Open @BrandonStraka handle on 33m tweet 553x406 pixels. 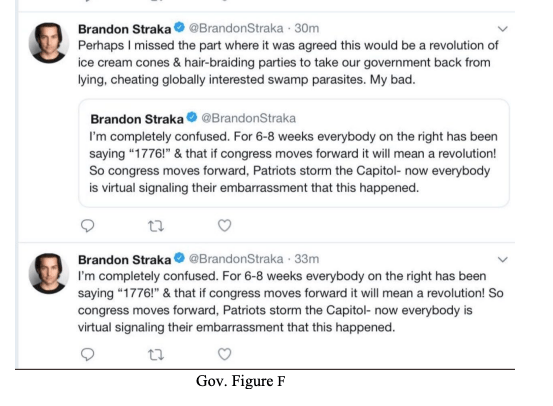click(x=236, y=259)
